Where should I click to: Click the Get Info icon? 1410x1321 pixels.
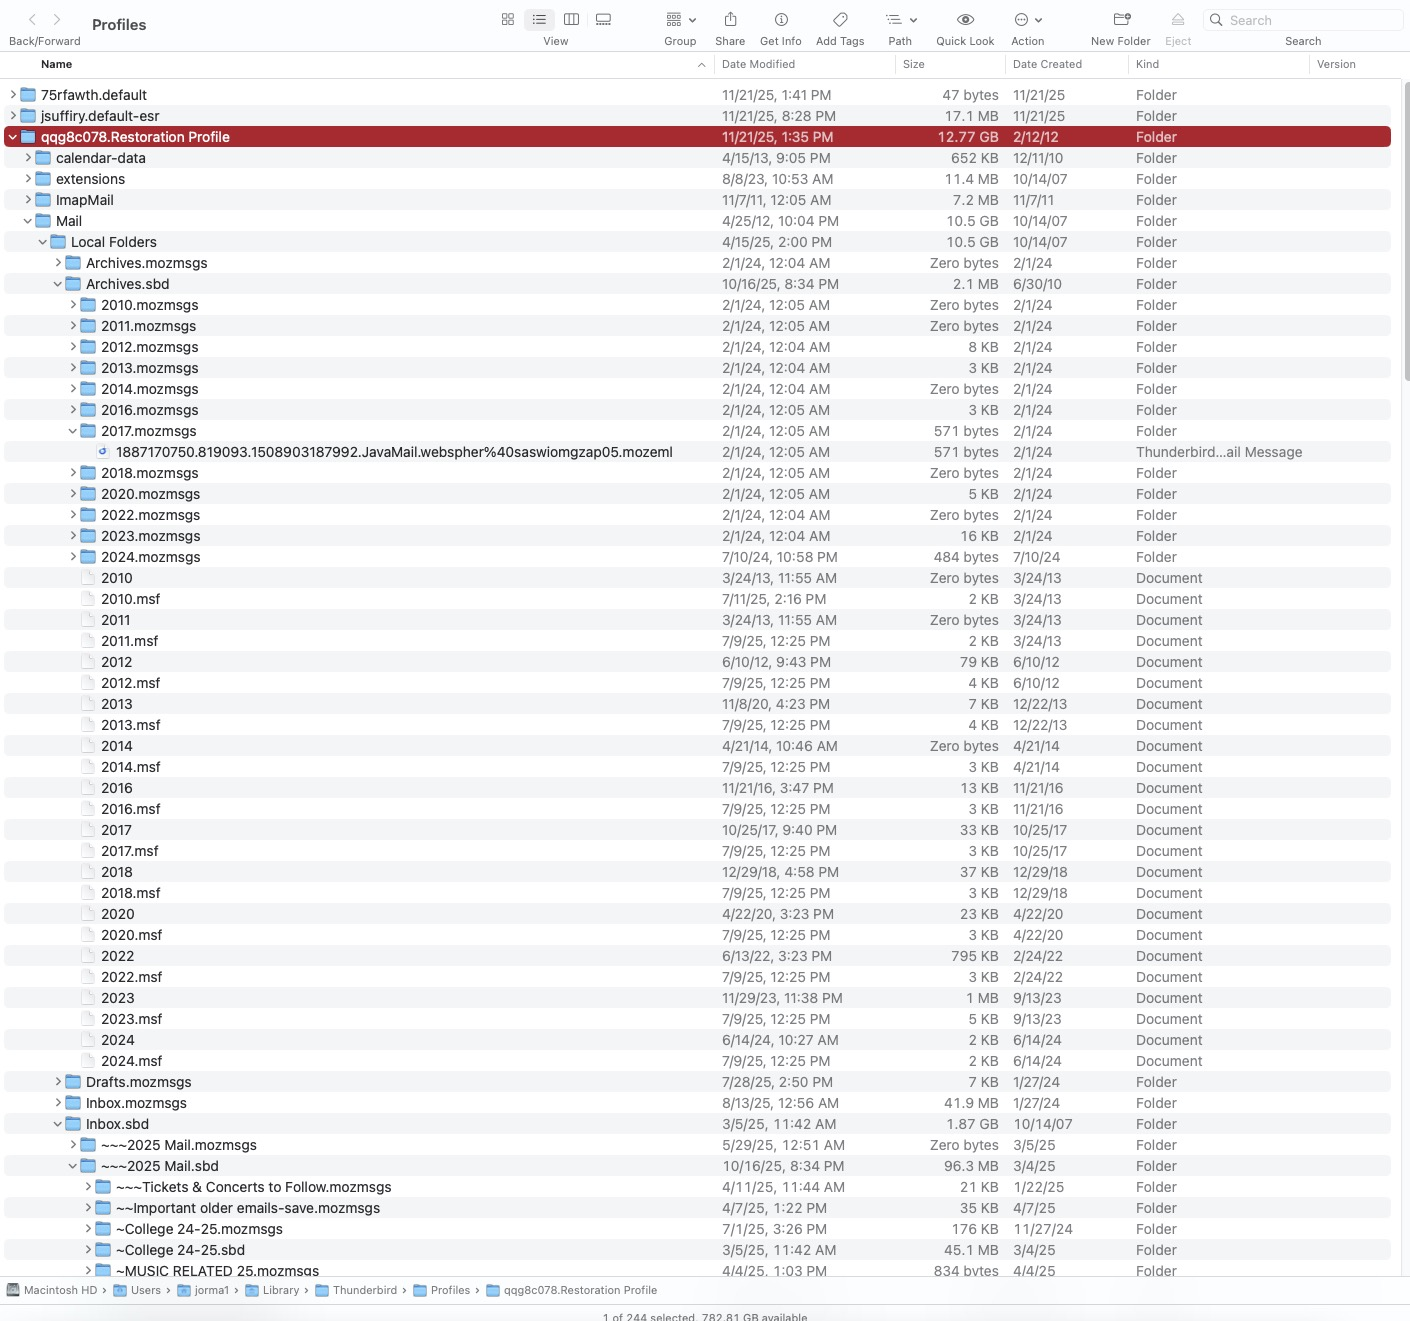(x=781, y=19)
